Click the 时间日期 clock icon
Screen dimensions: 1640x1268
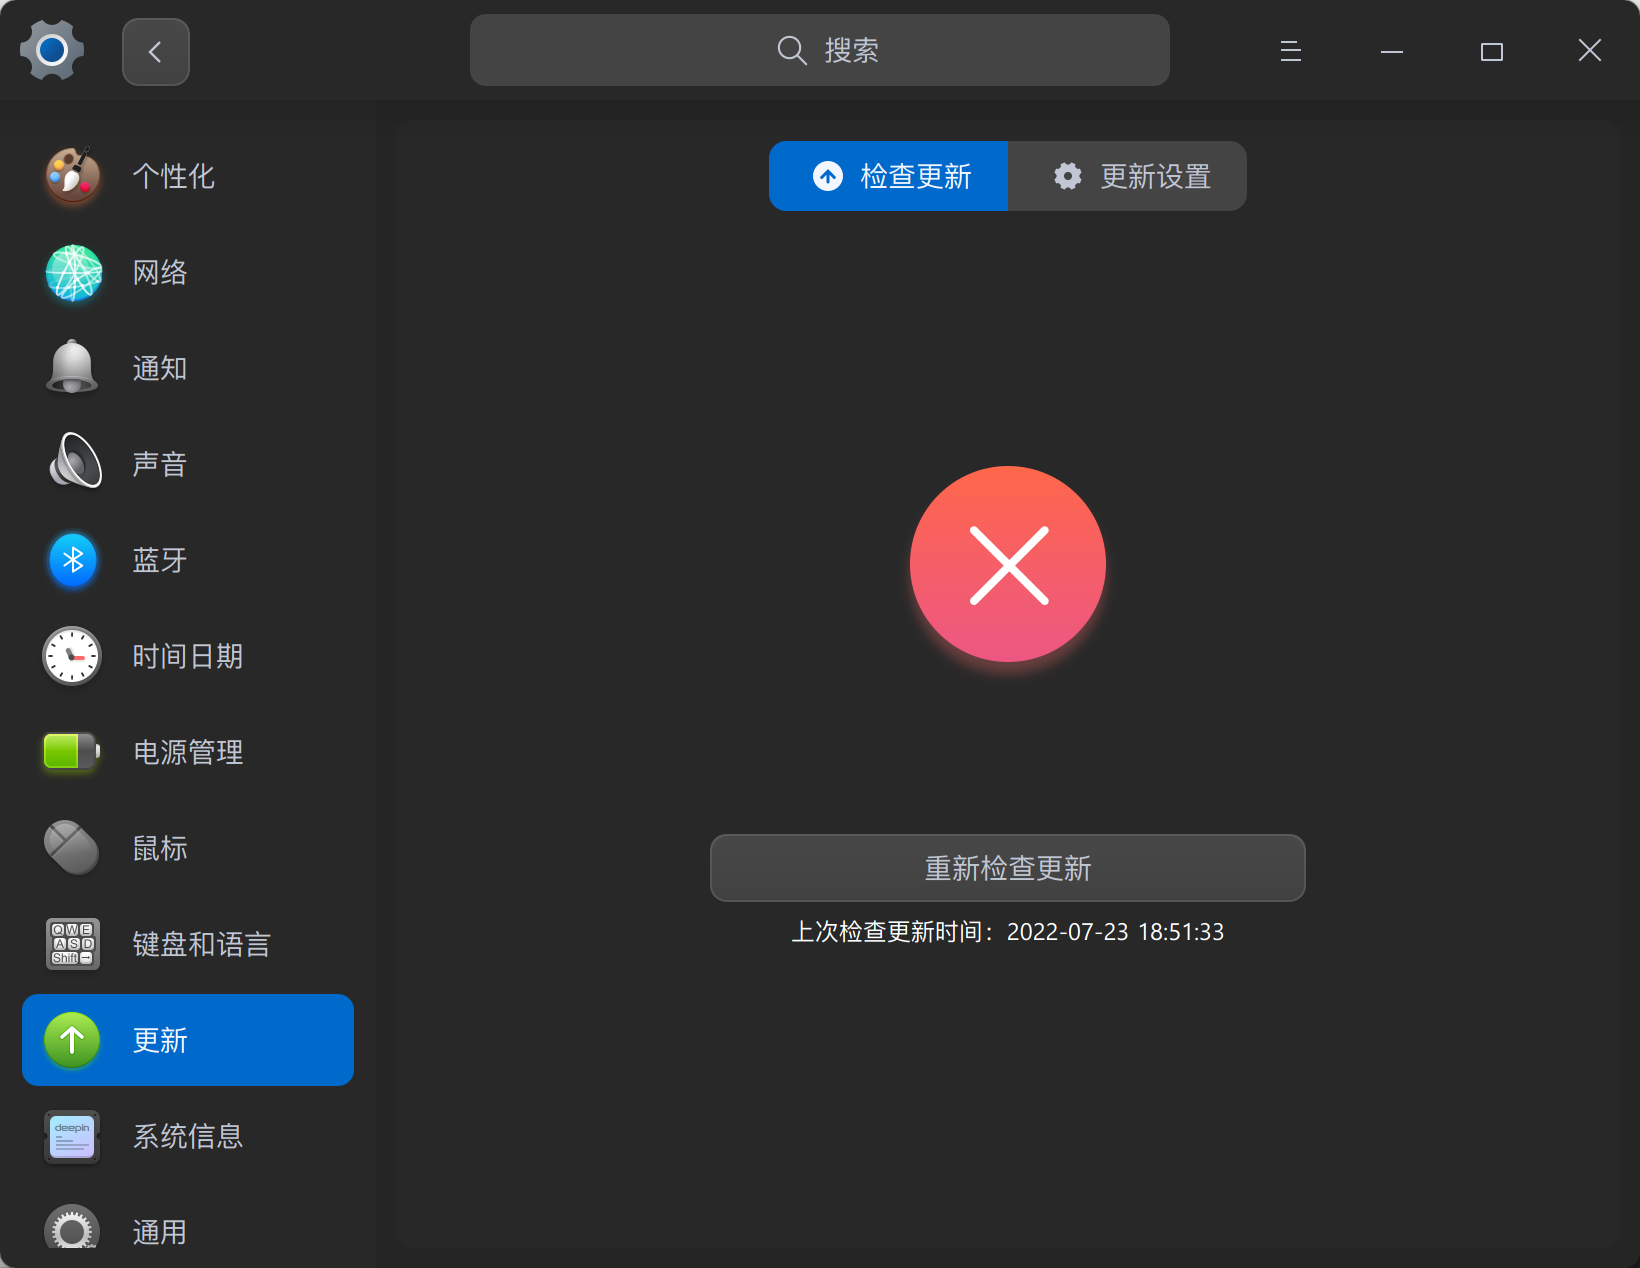tap(72, 657)
